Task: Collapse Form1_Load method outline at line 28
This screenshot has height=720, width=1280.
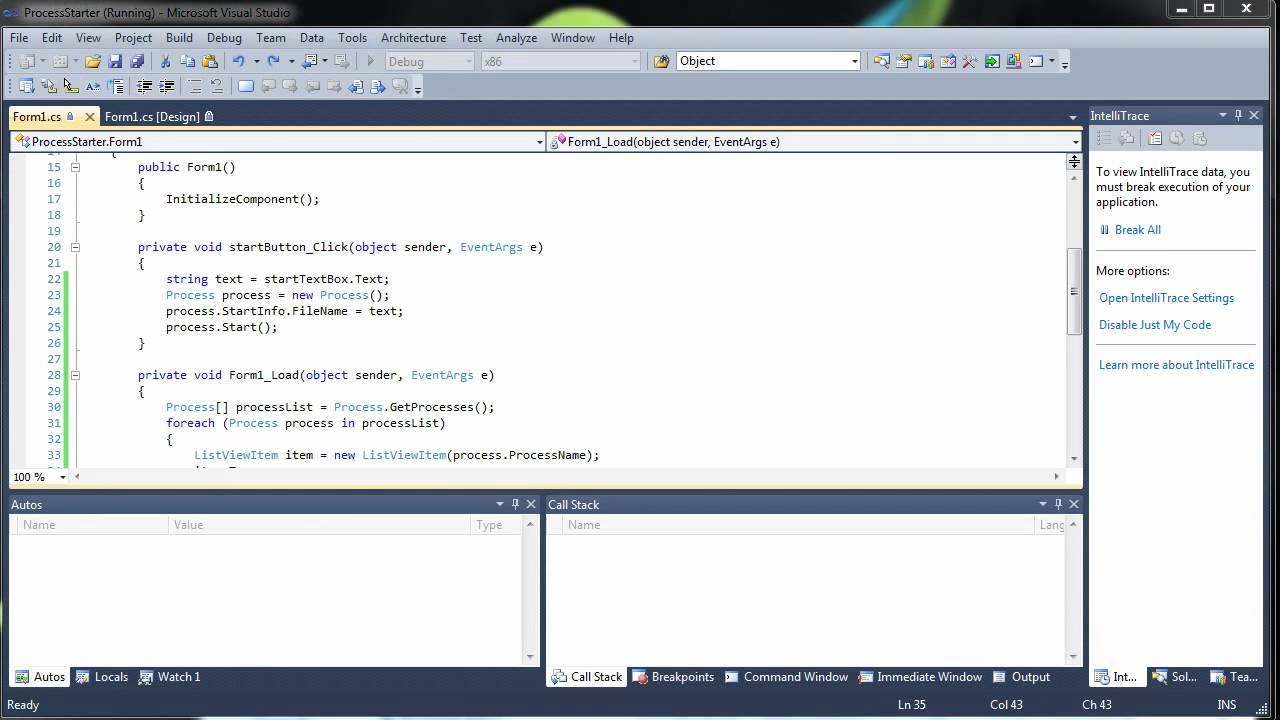Action: click(x=75, y=375)
